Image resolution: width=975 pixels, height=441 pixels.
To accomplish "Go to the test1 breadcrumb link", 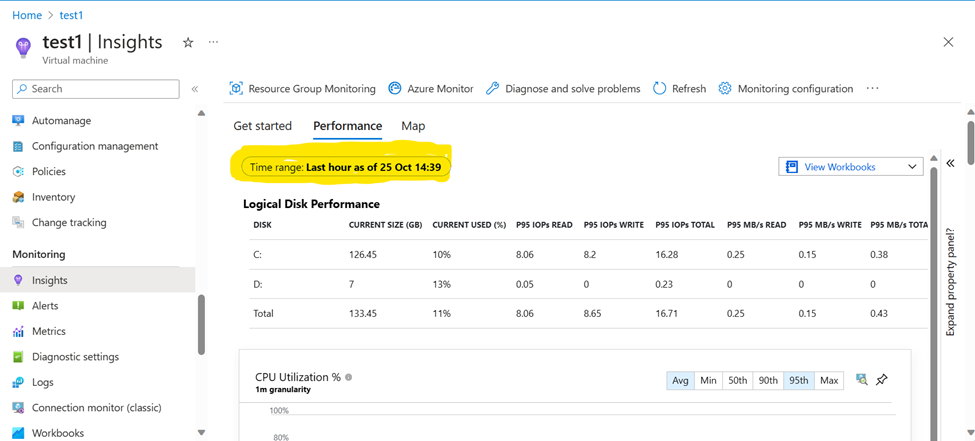I will point(72,15).
